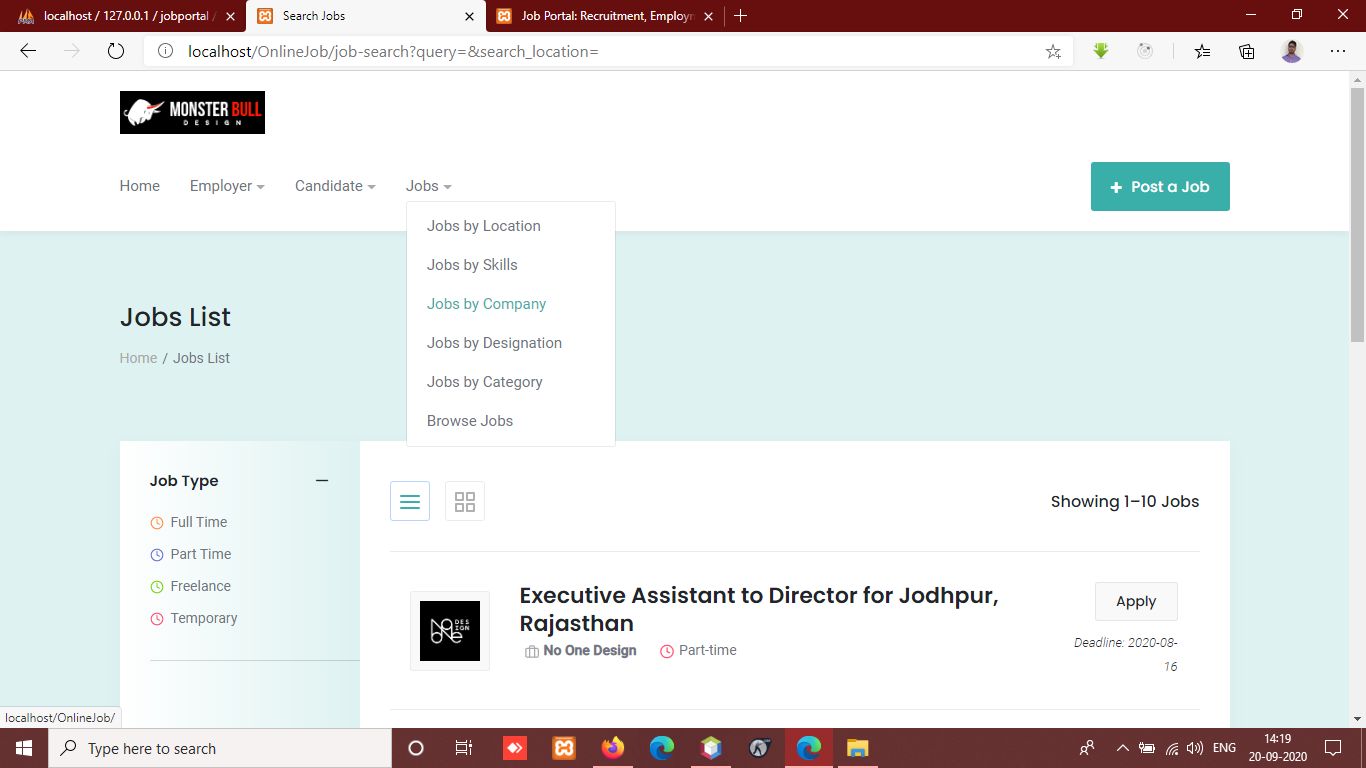Open XAMPP from the taskbar

point(564,748)
